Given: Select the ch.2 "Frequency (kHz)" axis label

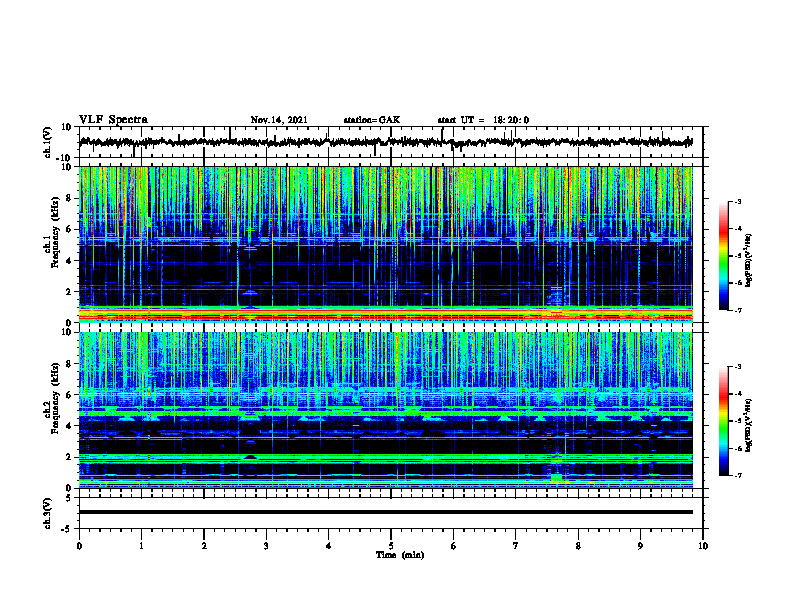Looking at the screenshot, I should 56,398.
